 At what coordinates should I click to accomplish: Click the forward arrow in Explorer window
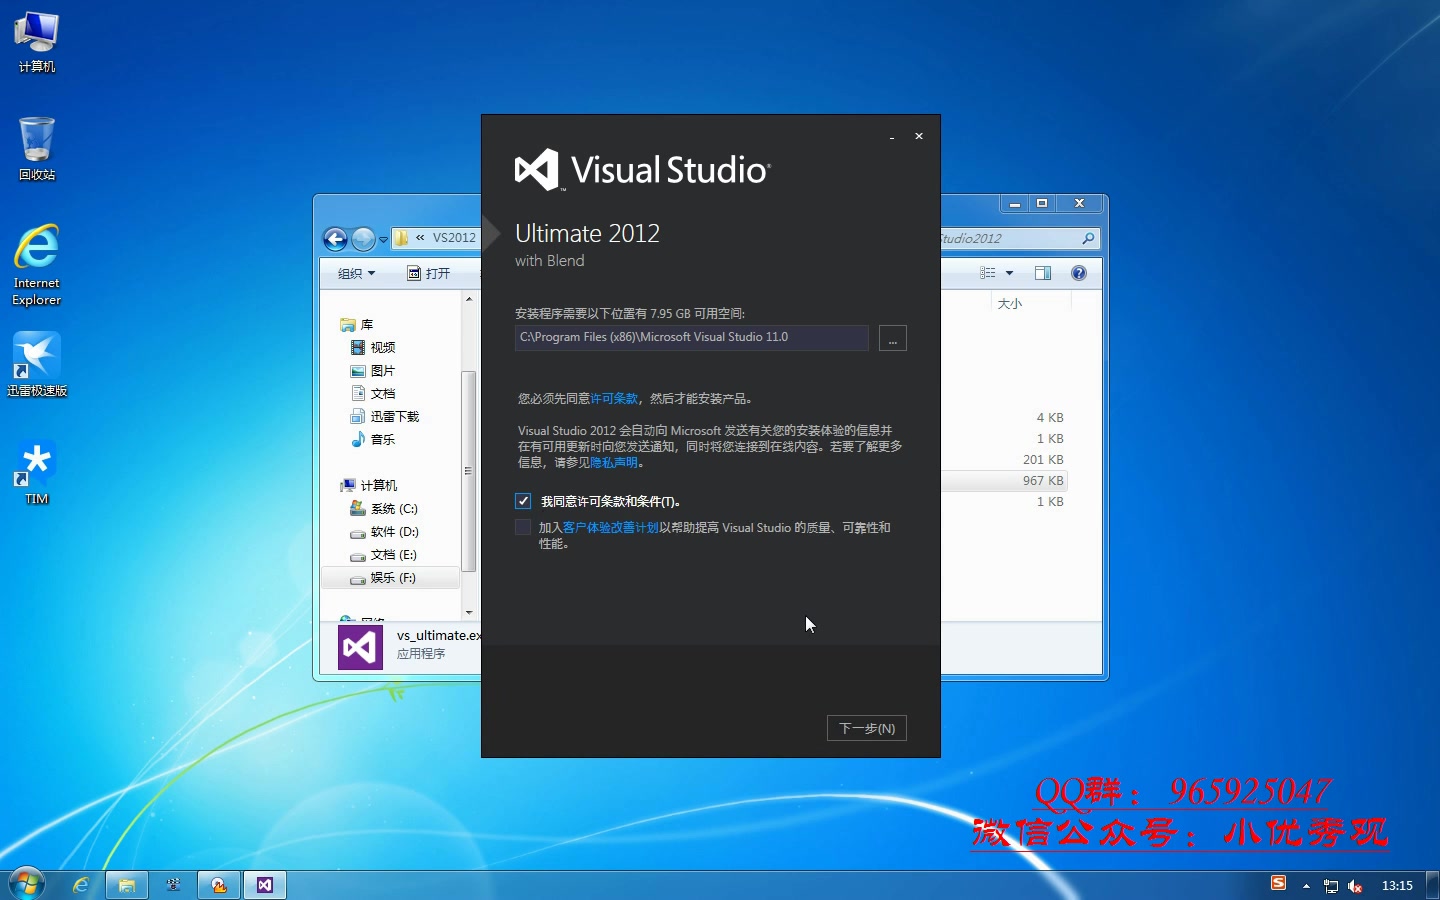click(x=363, y=239)
